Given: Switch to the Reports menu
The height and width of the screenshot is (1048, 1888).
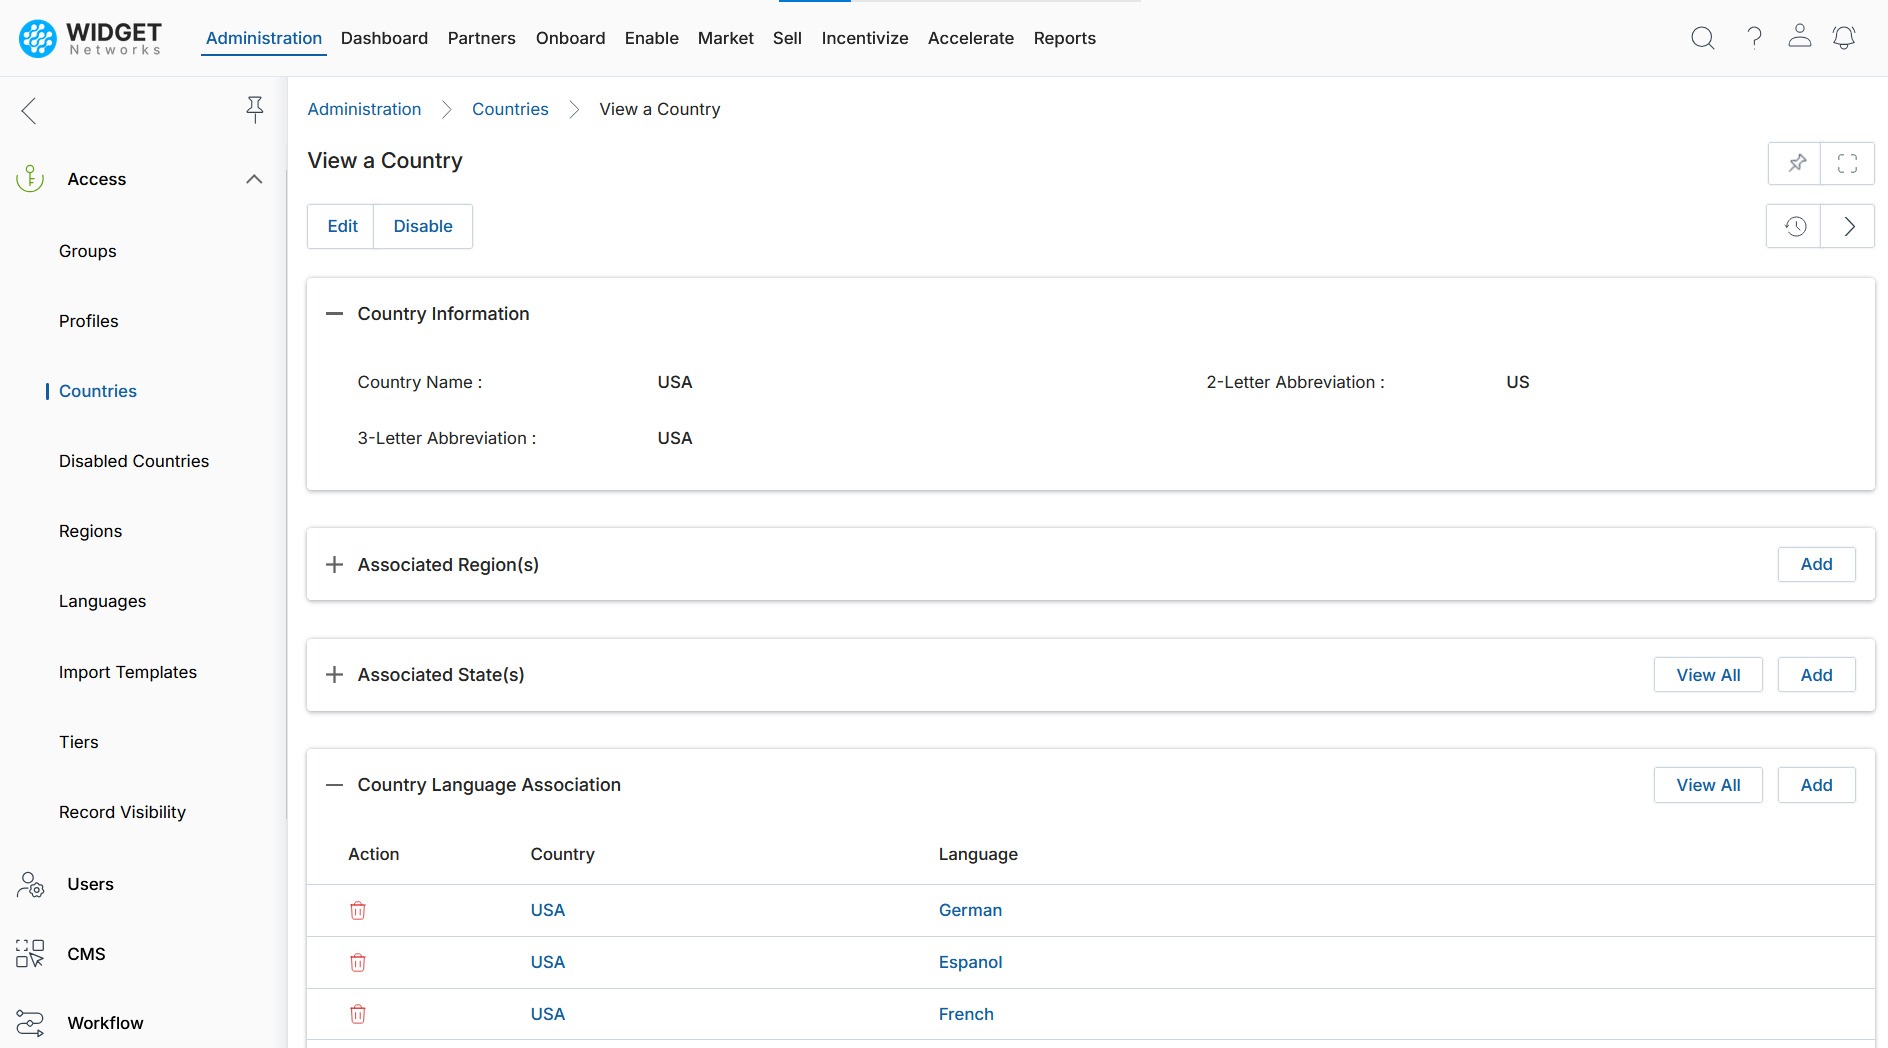Looking at the screenshot, I should click(x=1064, y=38).
